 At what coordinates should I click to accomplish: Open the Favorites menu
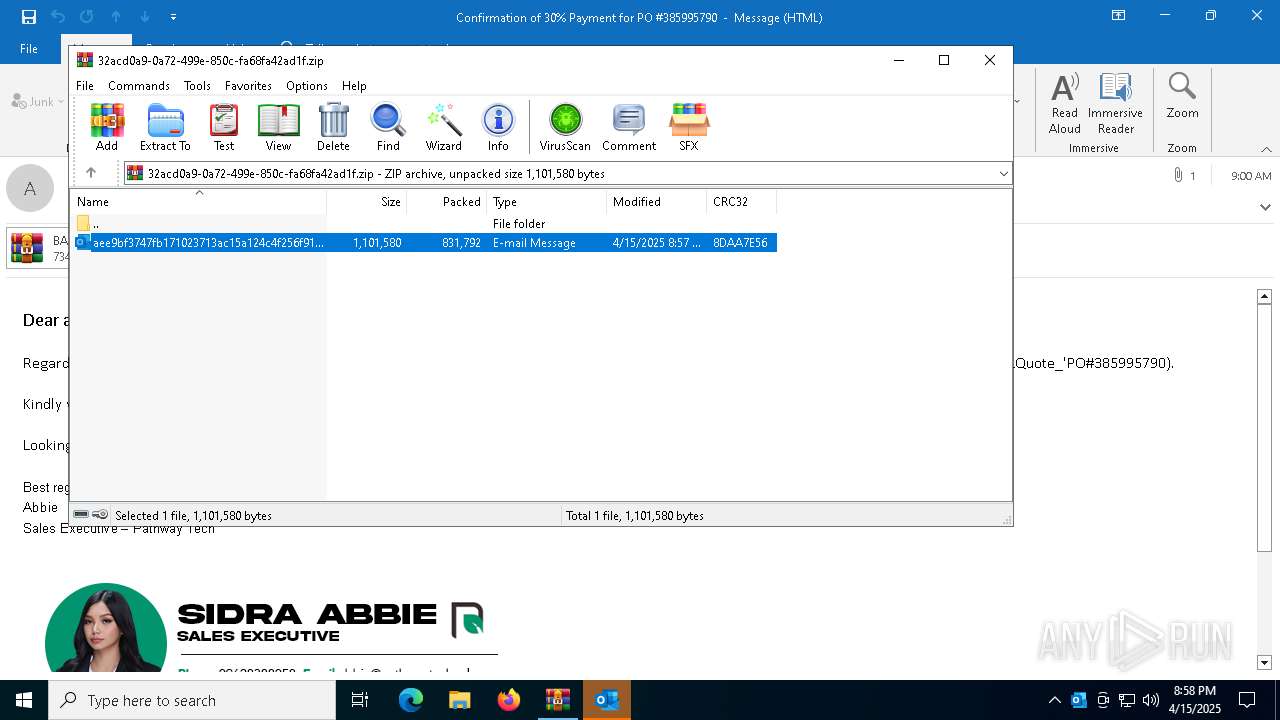(248, 85)
